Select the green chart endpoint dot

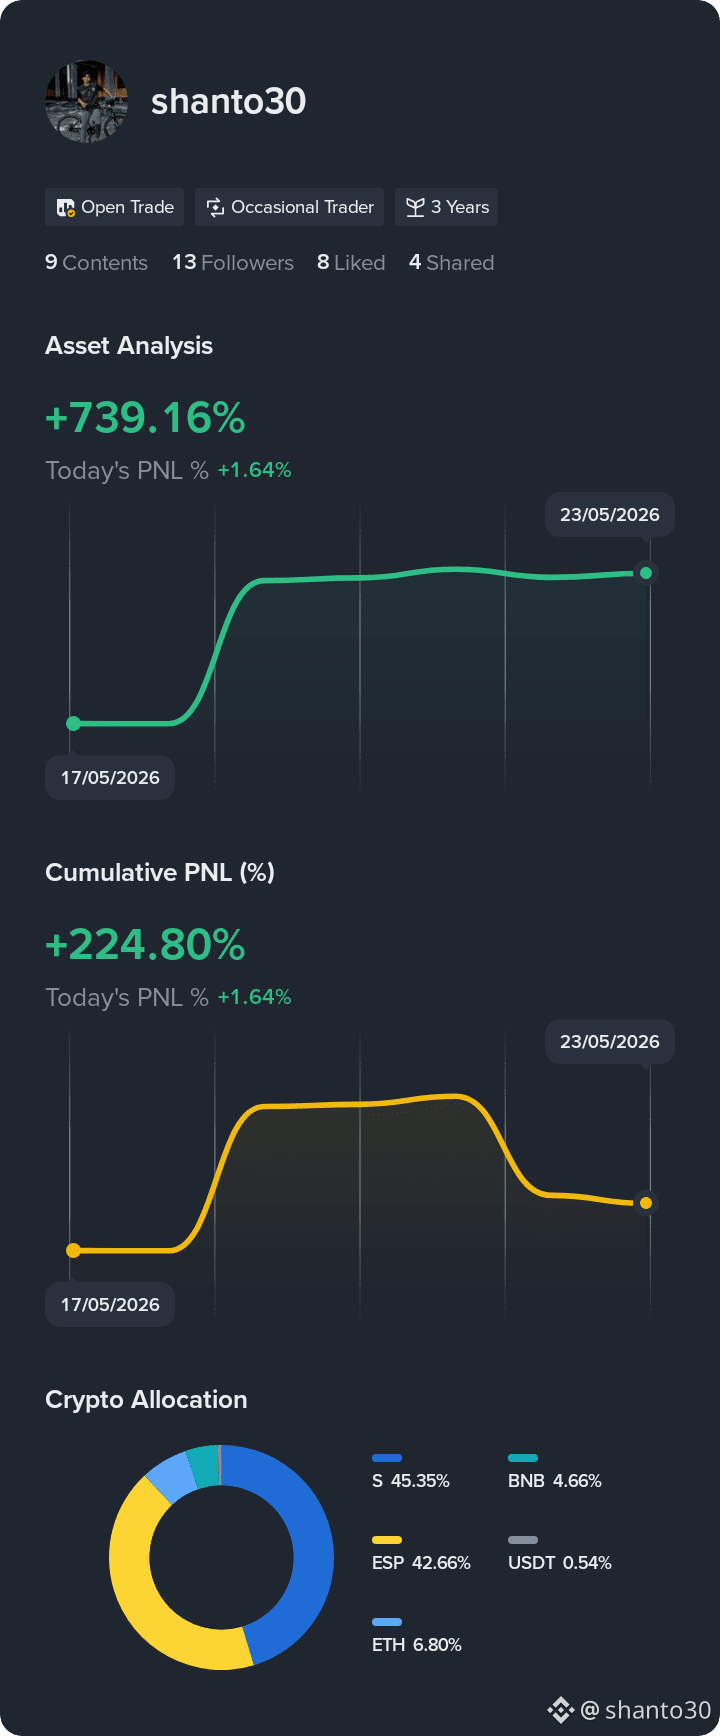click(x=646, y=573)
